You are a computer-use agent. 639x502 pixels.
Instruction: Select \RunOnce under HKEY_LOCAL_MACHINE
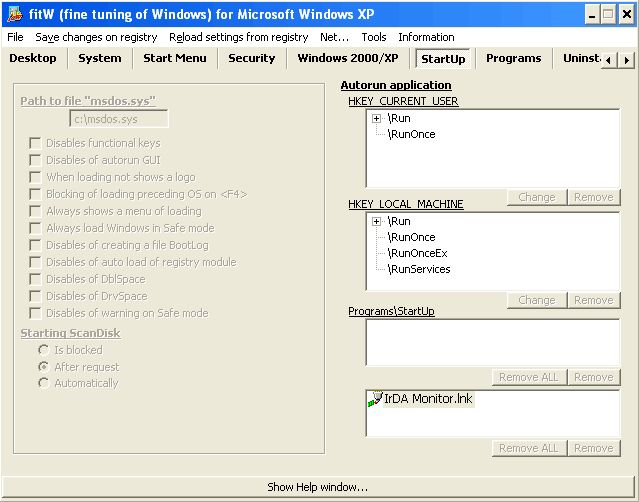click(412, 238)
